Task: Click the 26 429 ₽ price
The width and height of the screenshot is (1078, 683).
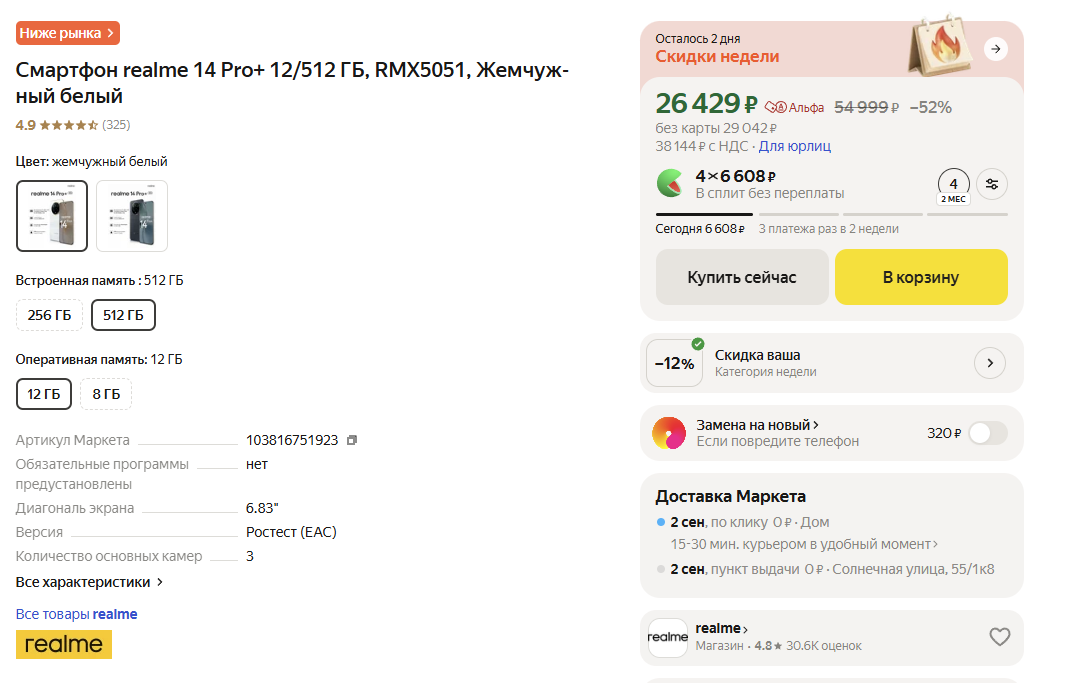Action: (706, 104)
